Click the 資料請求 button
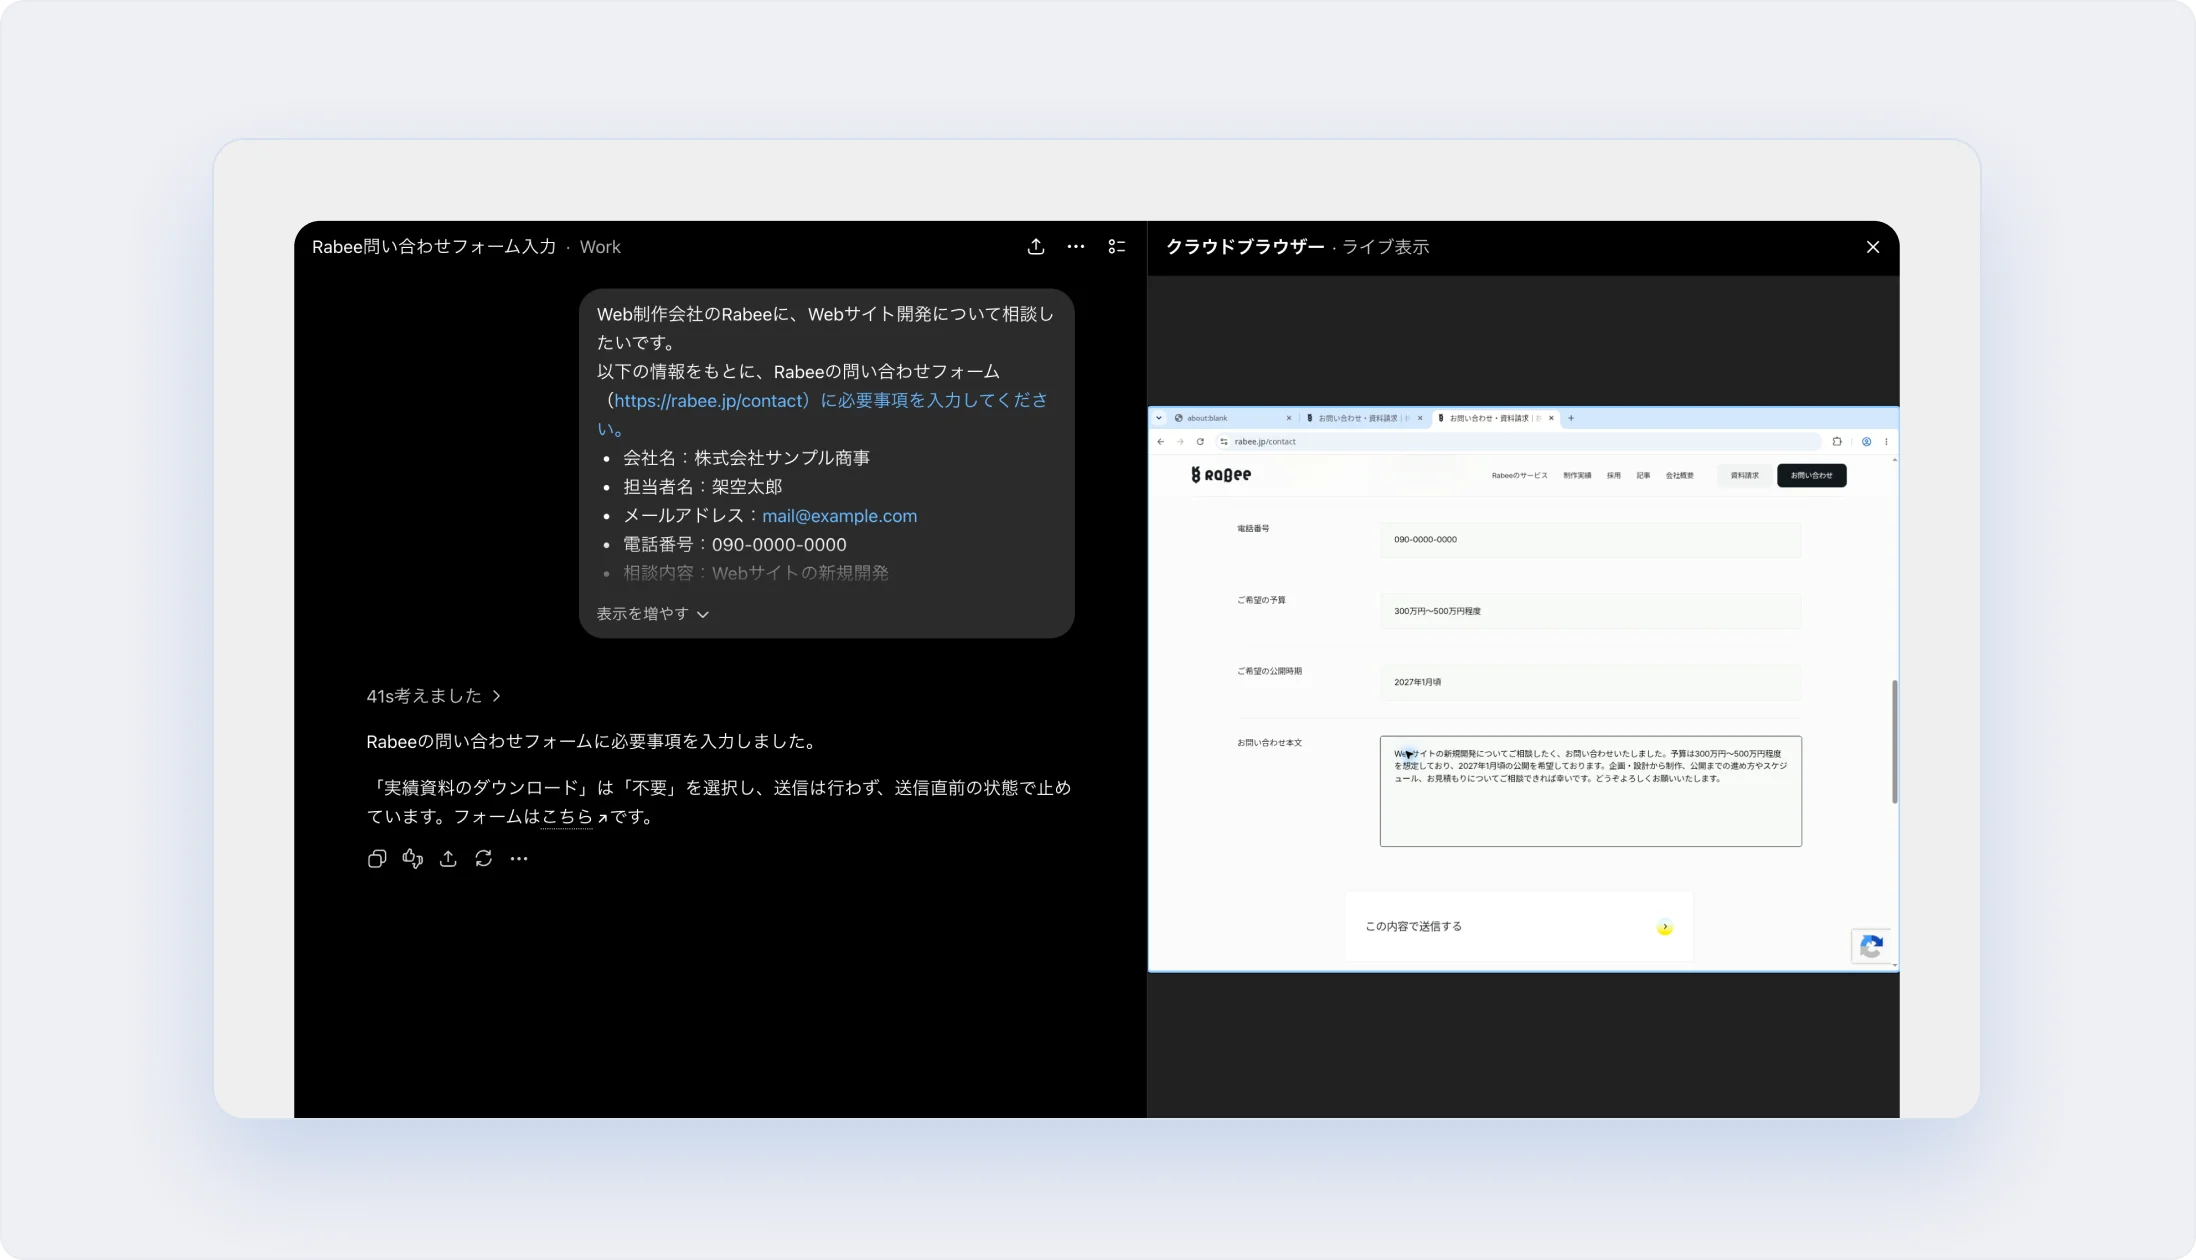Screen dimensions: 2196x1260 tap(1745, 476)
